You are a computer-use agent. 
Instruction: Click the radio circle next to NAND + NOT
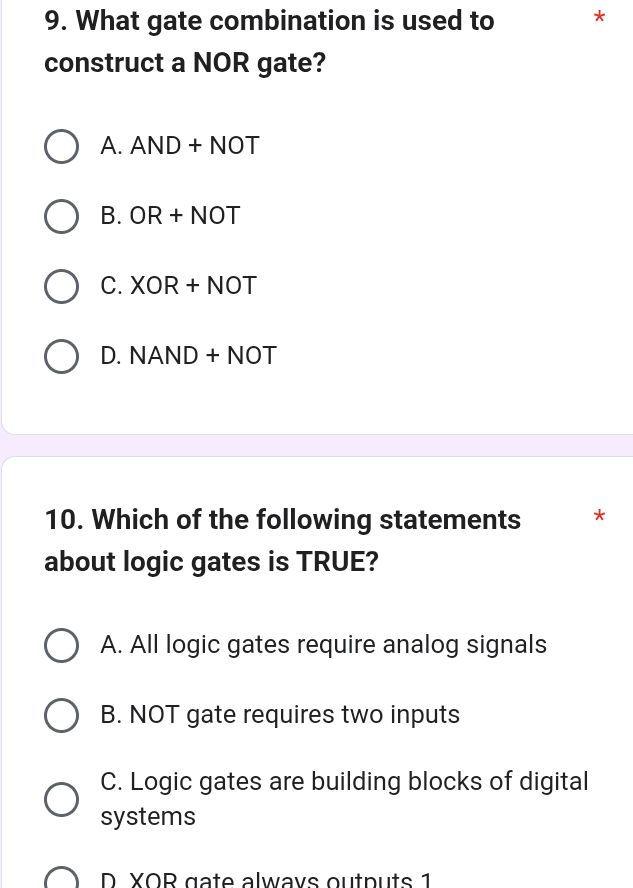point(61,356)
